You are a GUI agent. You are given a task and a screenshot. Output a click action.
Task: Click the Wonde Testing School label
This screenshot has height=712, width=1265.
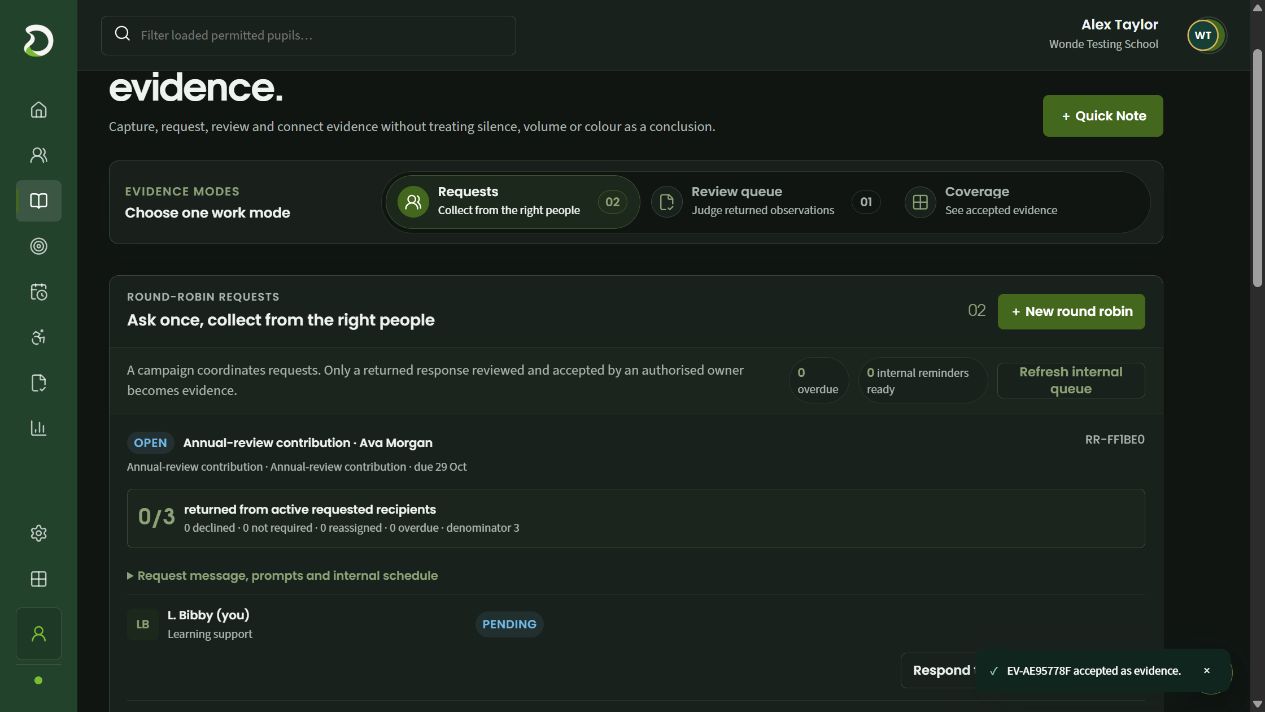(1103, 44)
